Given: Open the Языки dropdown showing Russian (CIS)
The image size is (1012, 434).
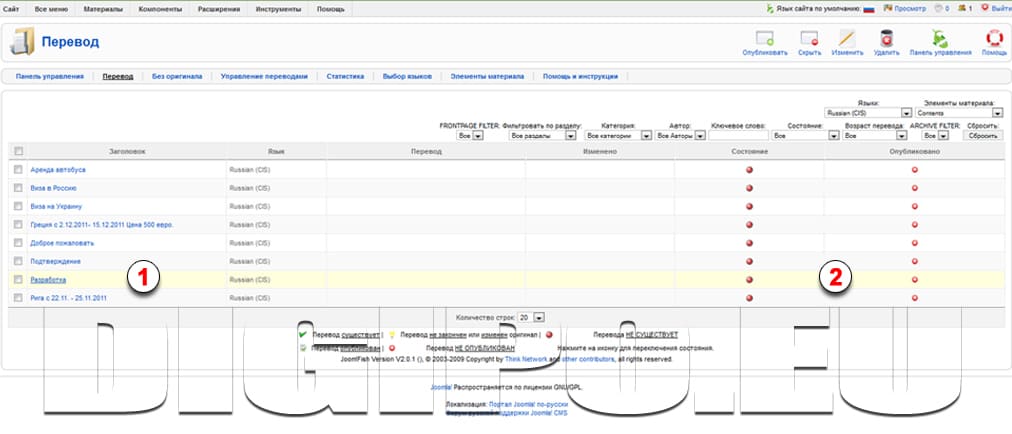Looking at the screenshot, I should [868, 113].
